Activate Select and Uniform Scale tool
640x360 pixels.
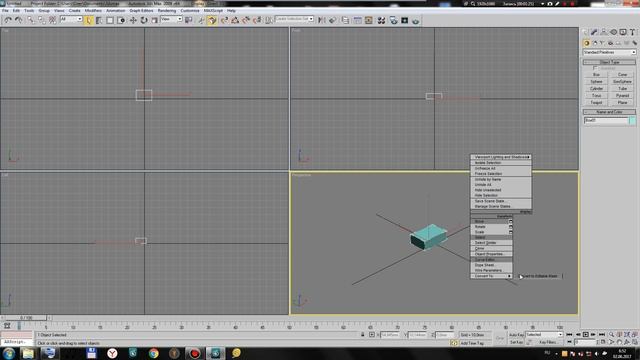155,20
